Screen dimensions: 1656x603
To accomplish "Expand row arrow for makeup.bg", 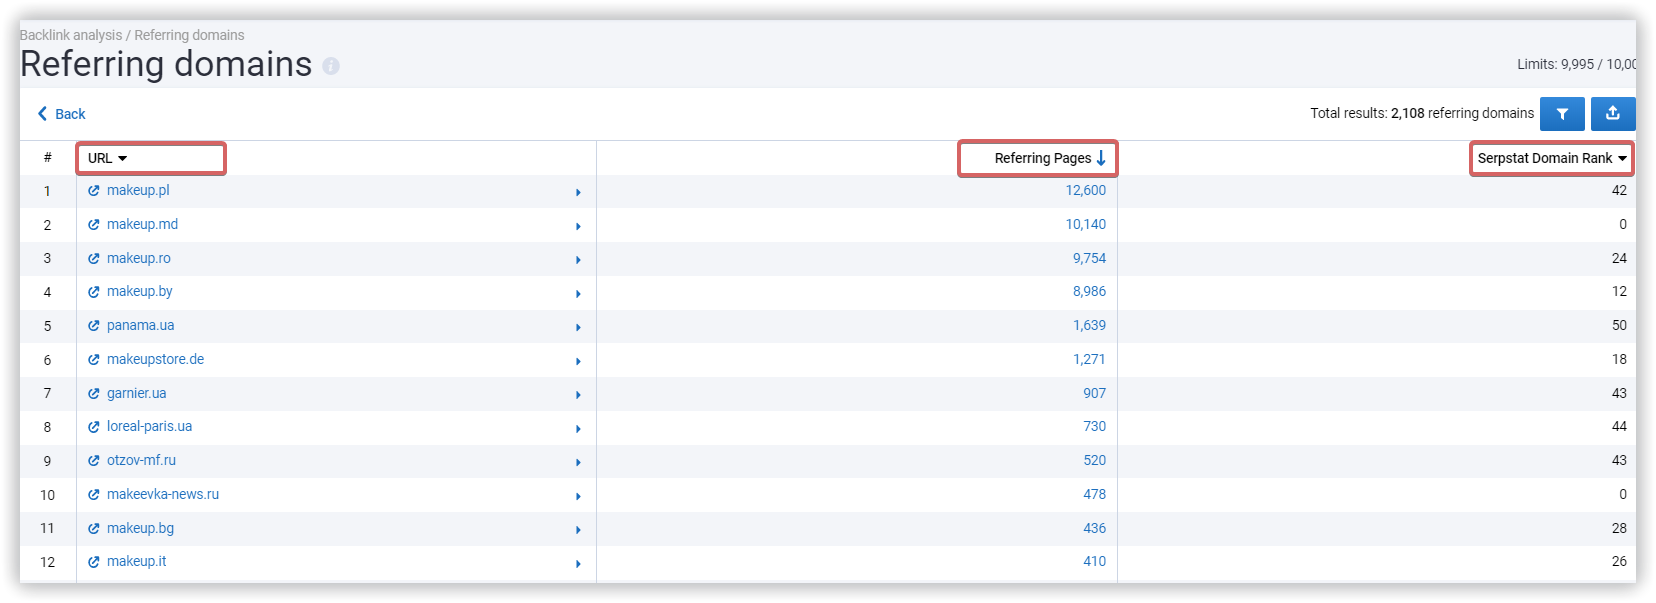I will 578,530.
